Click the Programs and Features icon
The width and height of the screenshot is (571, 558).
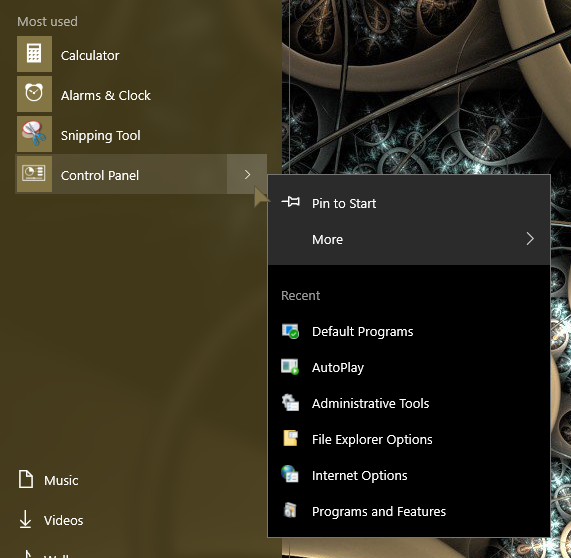click(290, 510)
